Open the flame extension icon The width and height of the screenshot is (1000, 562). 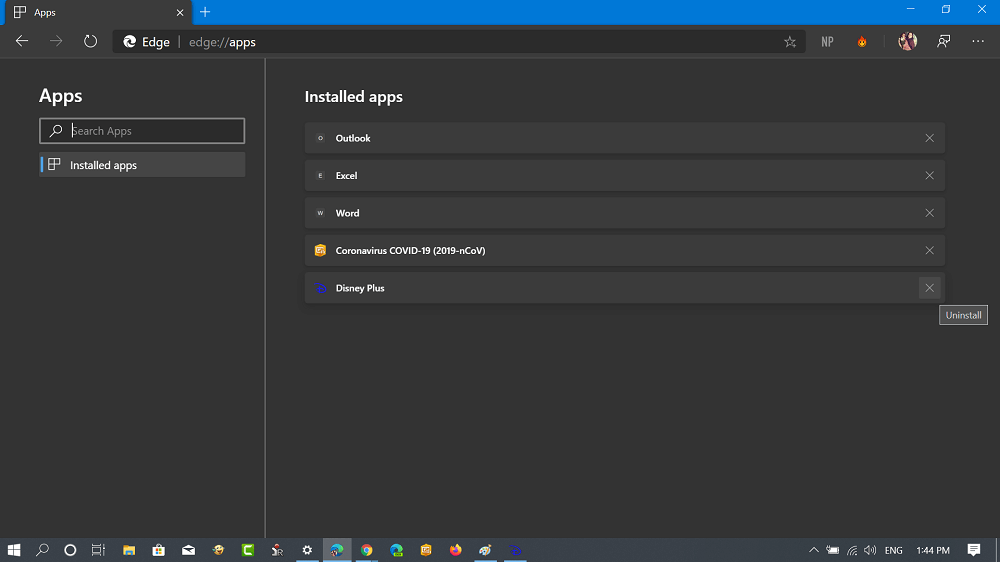(862, 42)
